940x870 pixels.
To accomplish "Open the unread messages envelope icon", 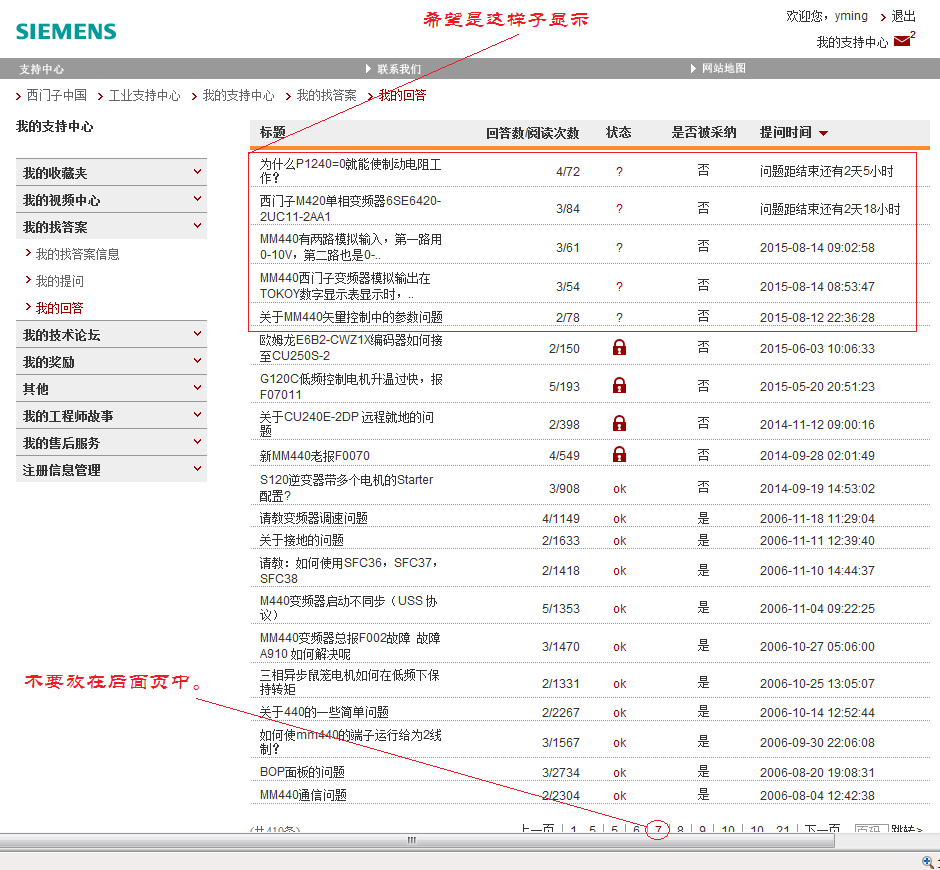I will [902, 41].
